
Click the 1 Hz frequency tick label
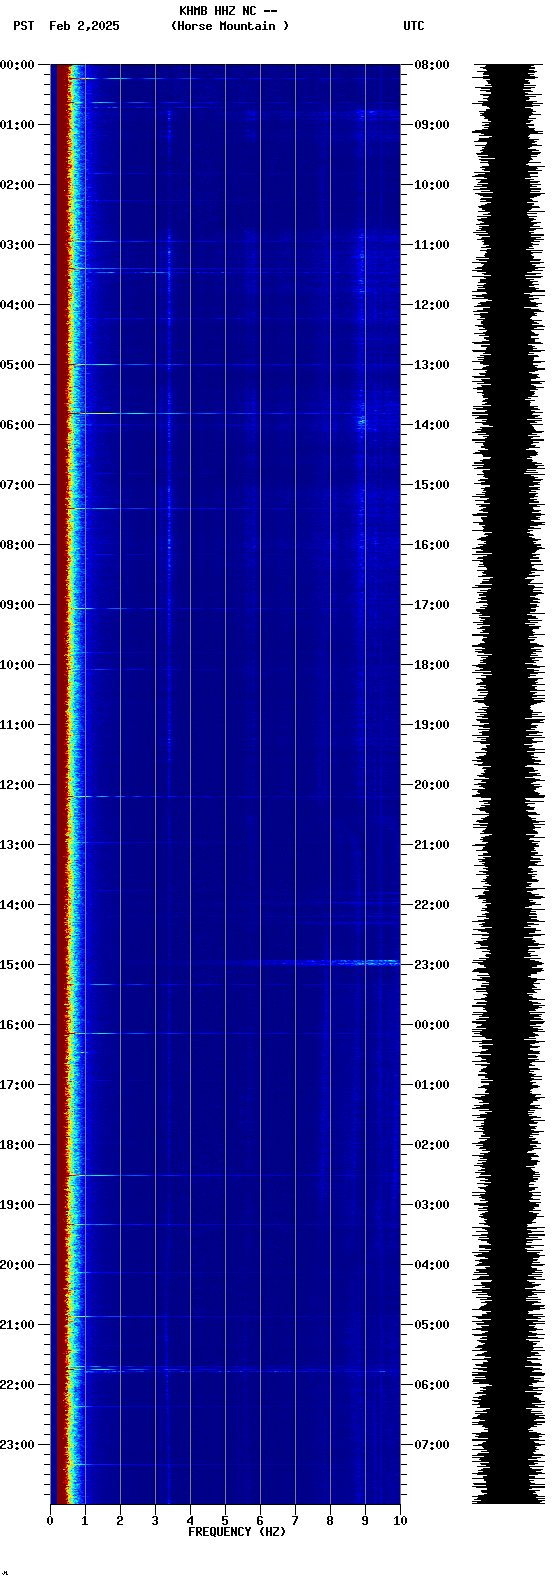coord(85,1521)
